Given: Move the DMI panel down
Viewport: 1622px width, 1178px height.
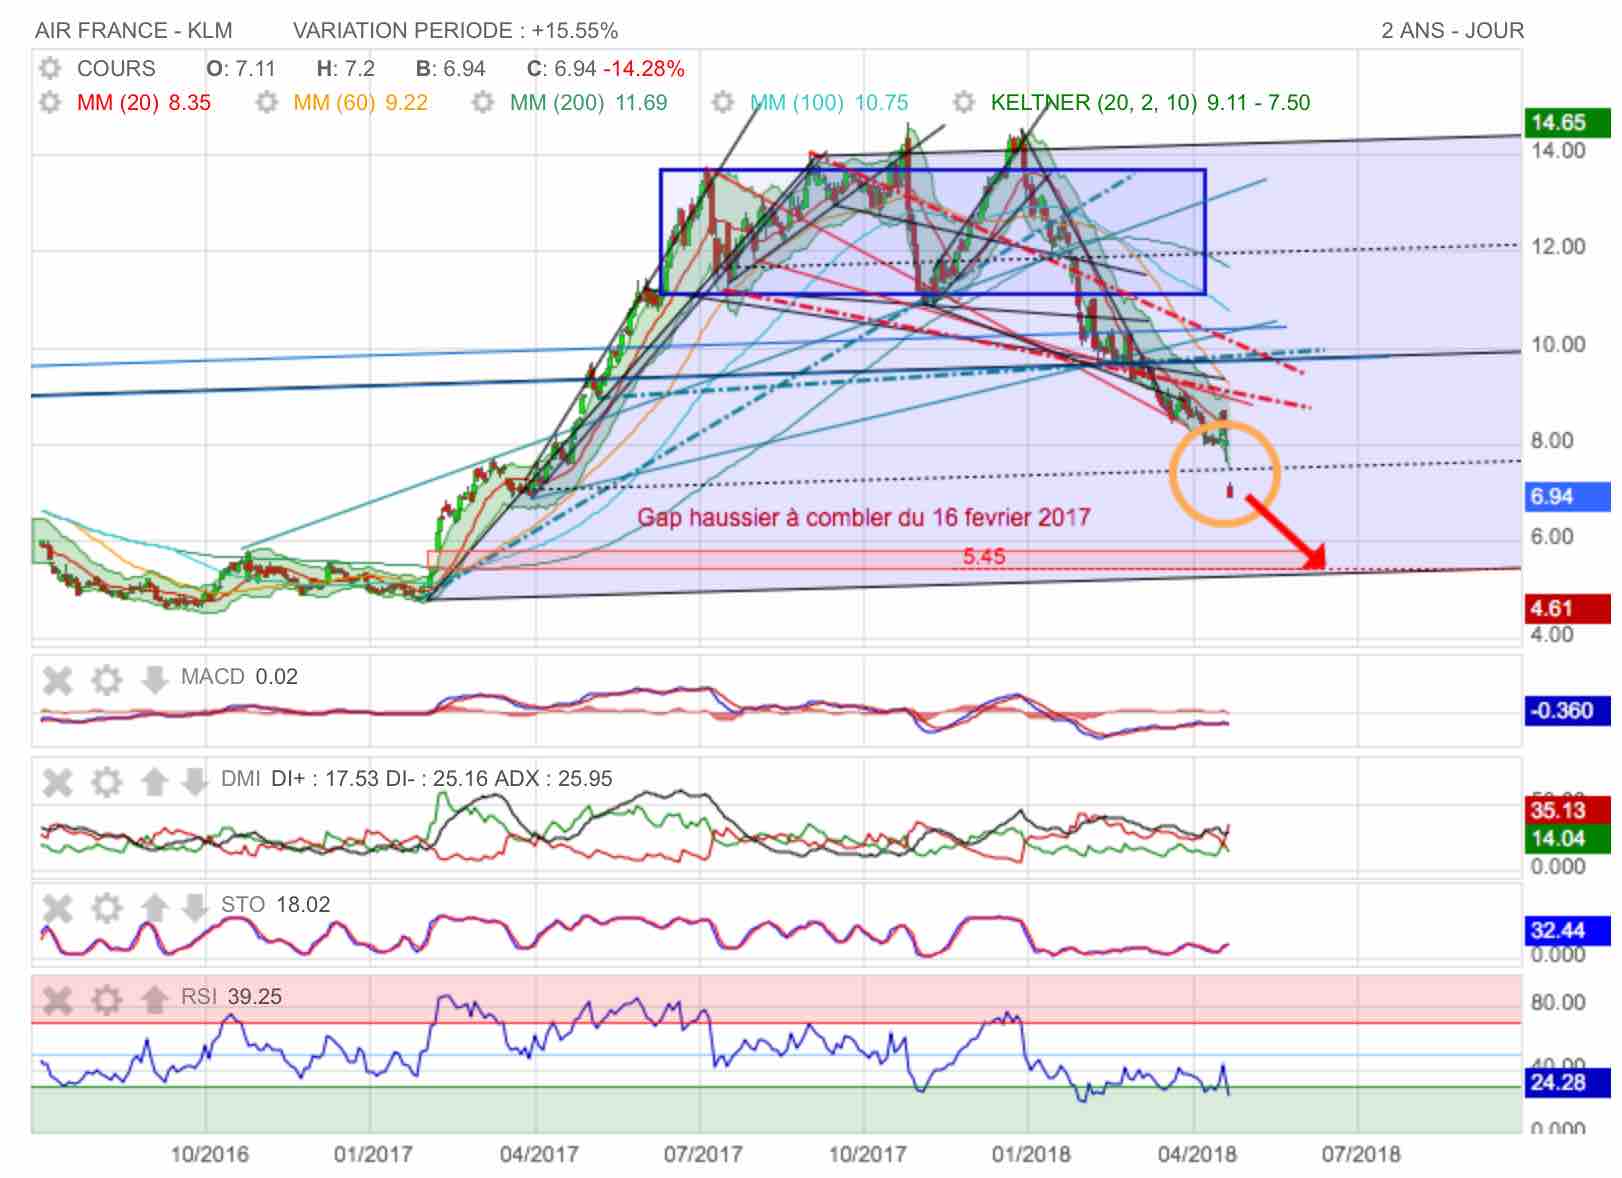Looking at the screenshot, I should point(194,782).
